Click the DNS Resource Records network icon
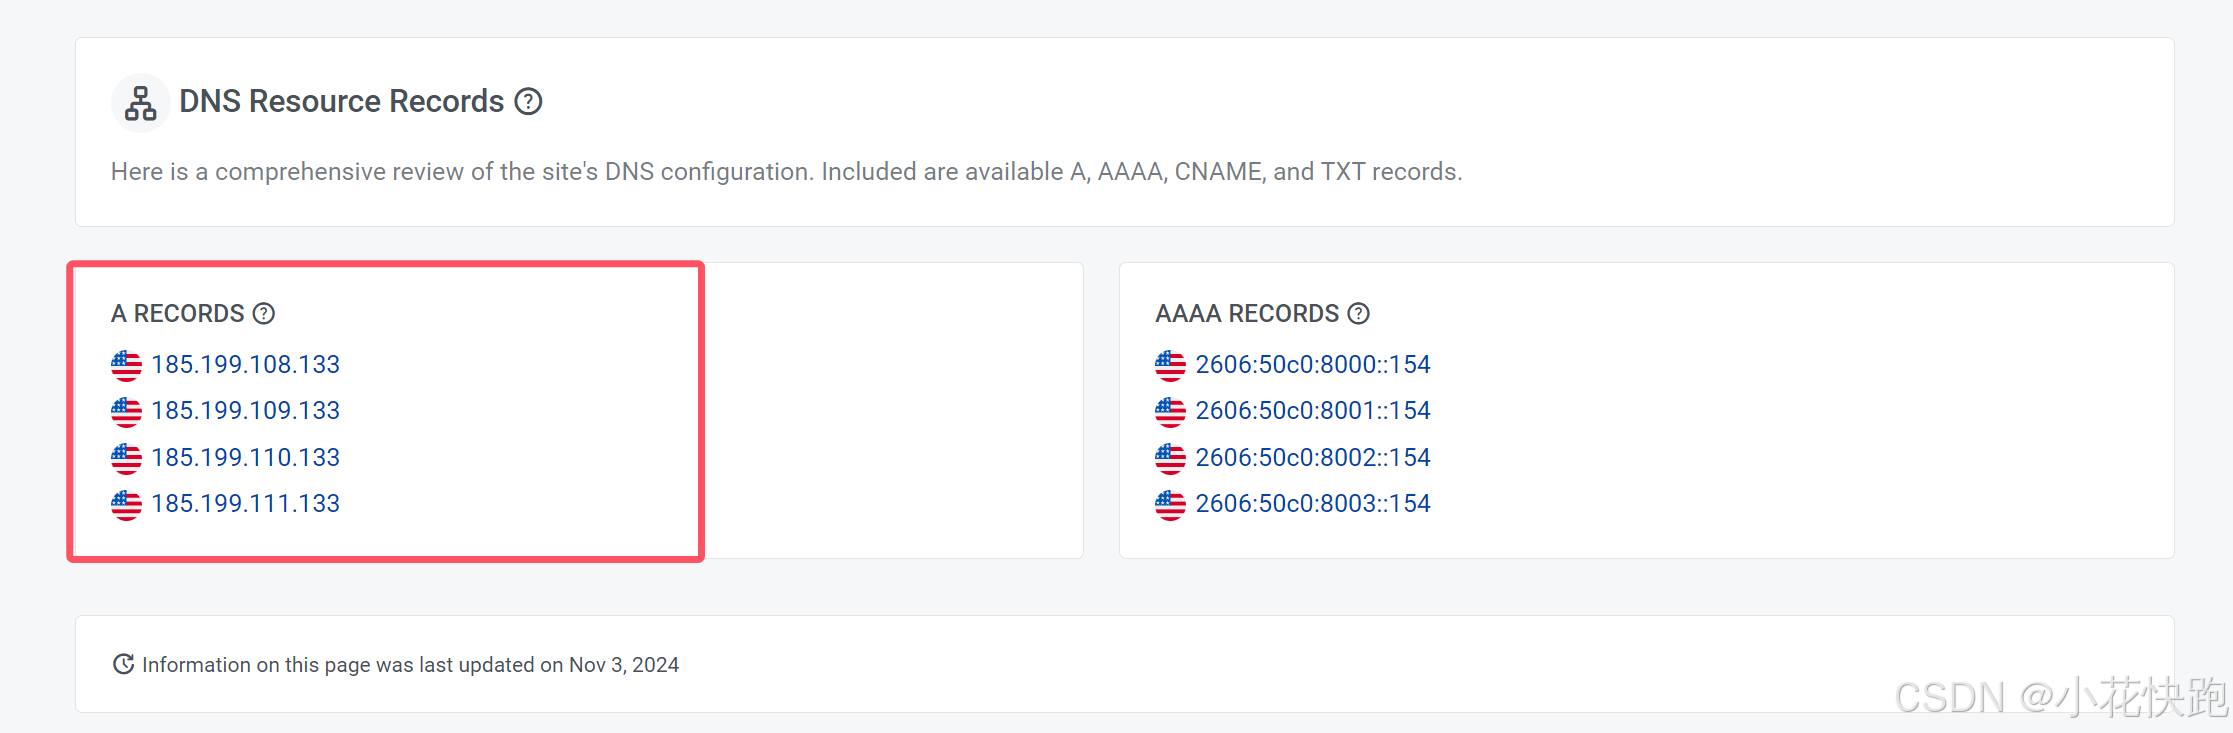Image resolution: width=2233 pixels, height=733 pixels. pos(140,101)
